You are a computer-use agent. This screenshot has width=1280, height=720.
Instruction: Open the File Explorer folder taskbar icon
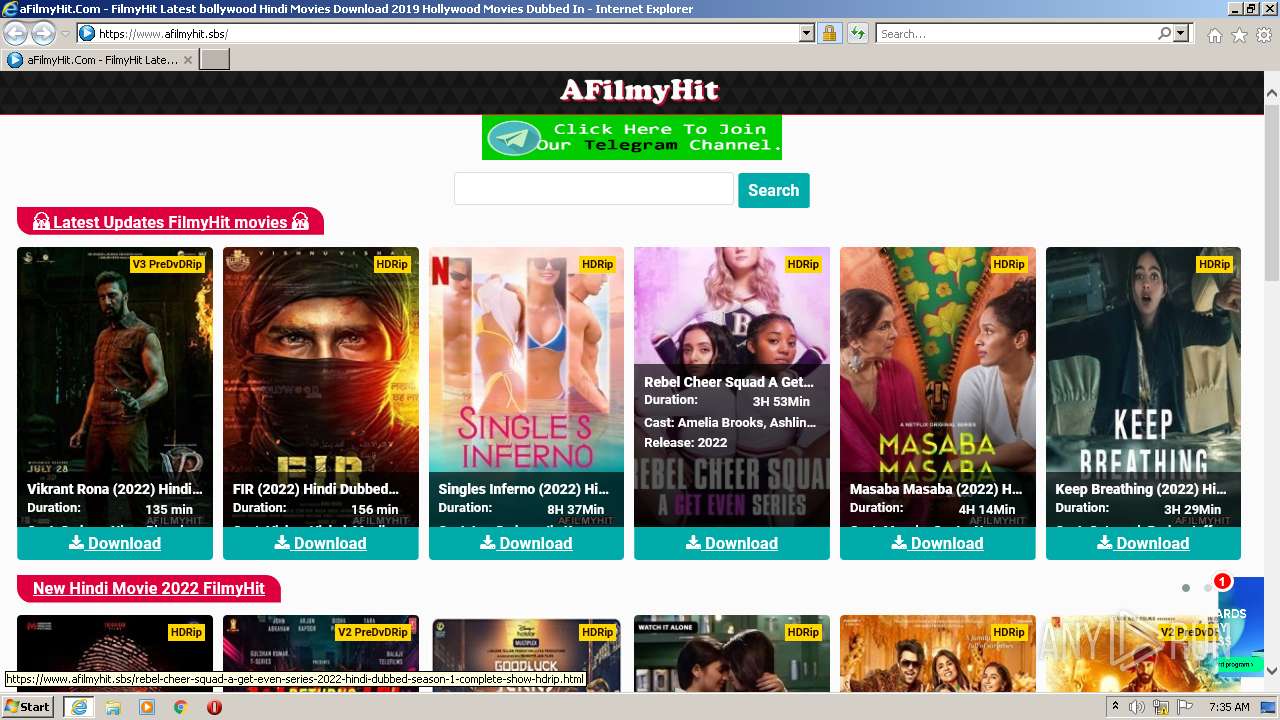pyautogui.click(x=113, y=707)
